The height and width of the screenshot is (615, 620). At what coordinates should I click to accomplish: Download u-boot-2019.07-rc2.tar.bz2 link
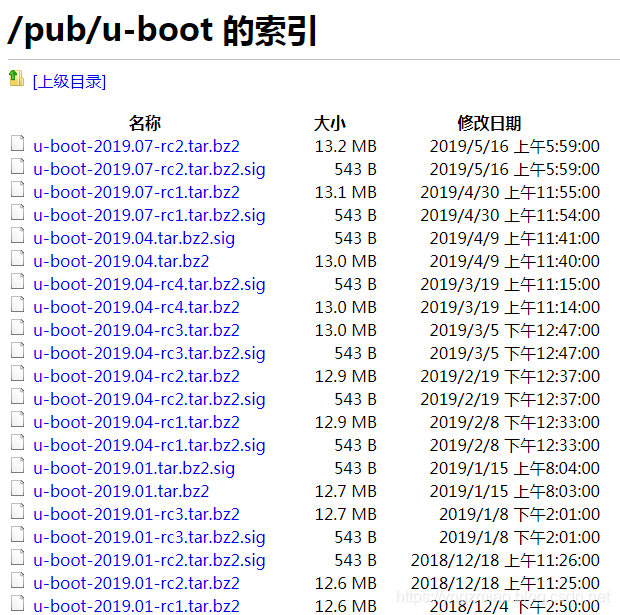click(x=136, y=146)
